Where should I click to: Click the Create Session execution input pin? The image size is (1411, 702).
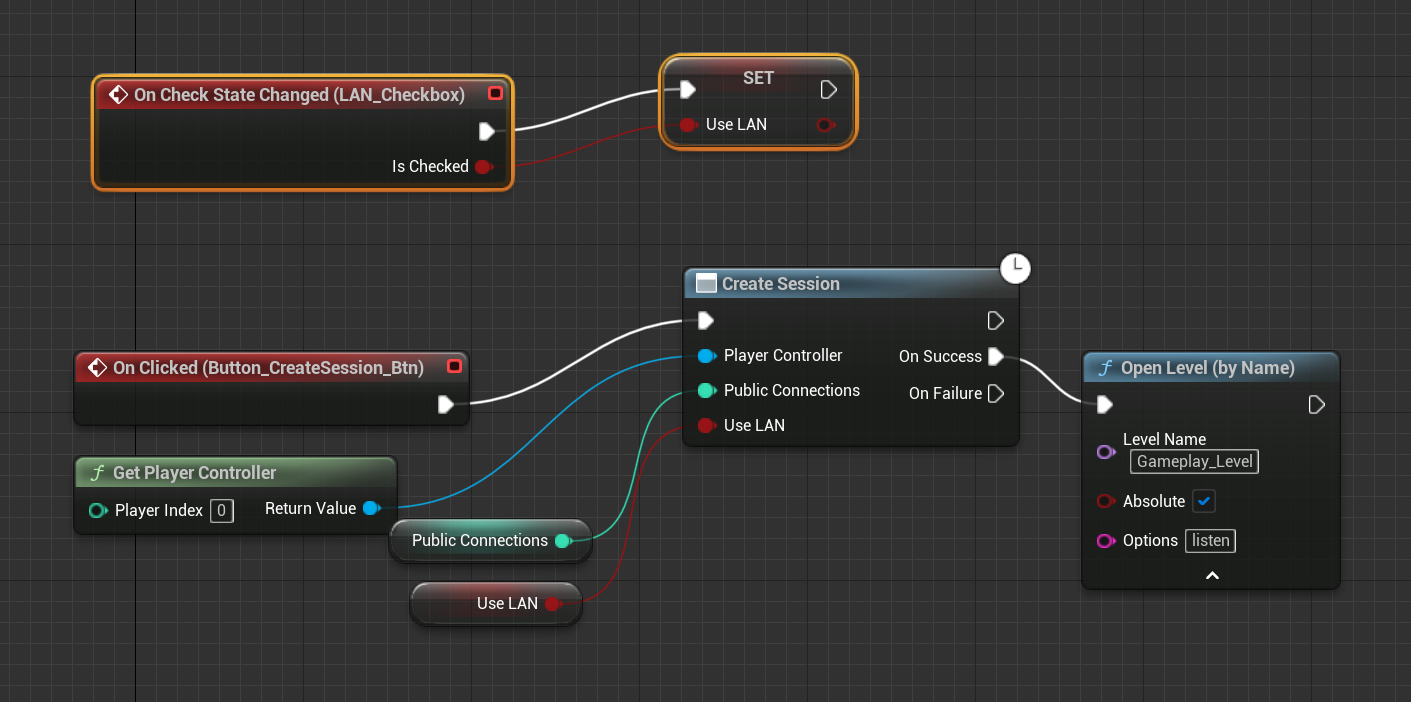[706, 321]
